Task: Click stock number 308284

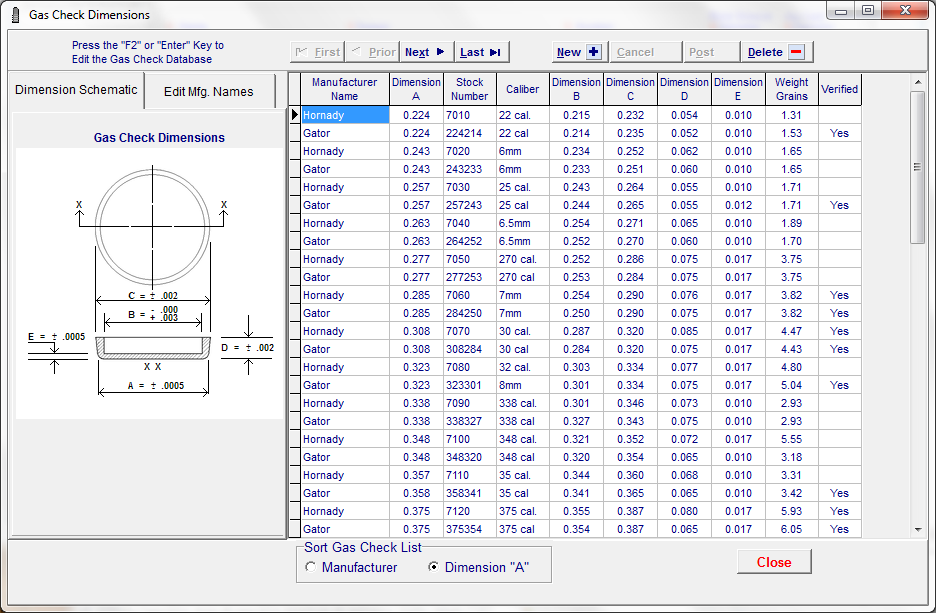Action: click(x=469, y=349)
